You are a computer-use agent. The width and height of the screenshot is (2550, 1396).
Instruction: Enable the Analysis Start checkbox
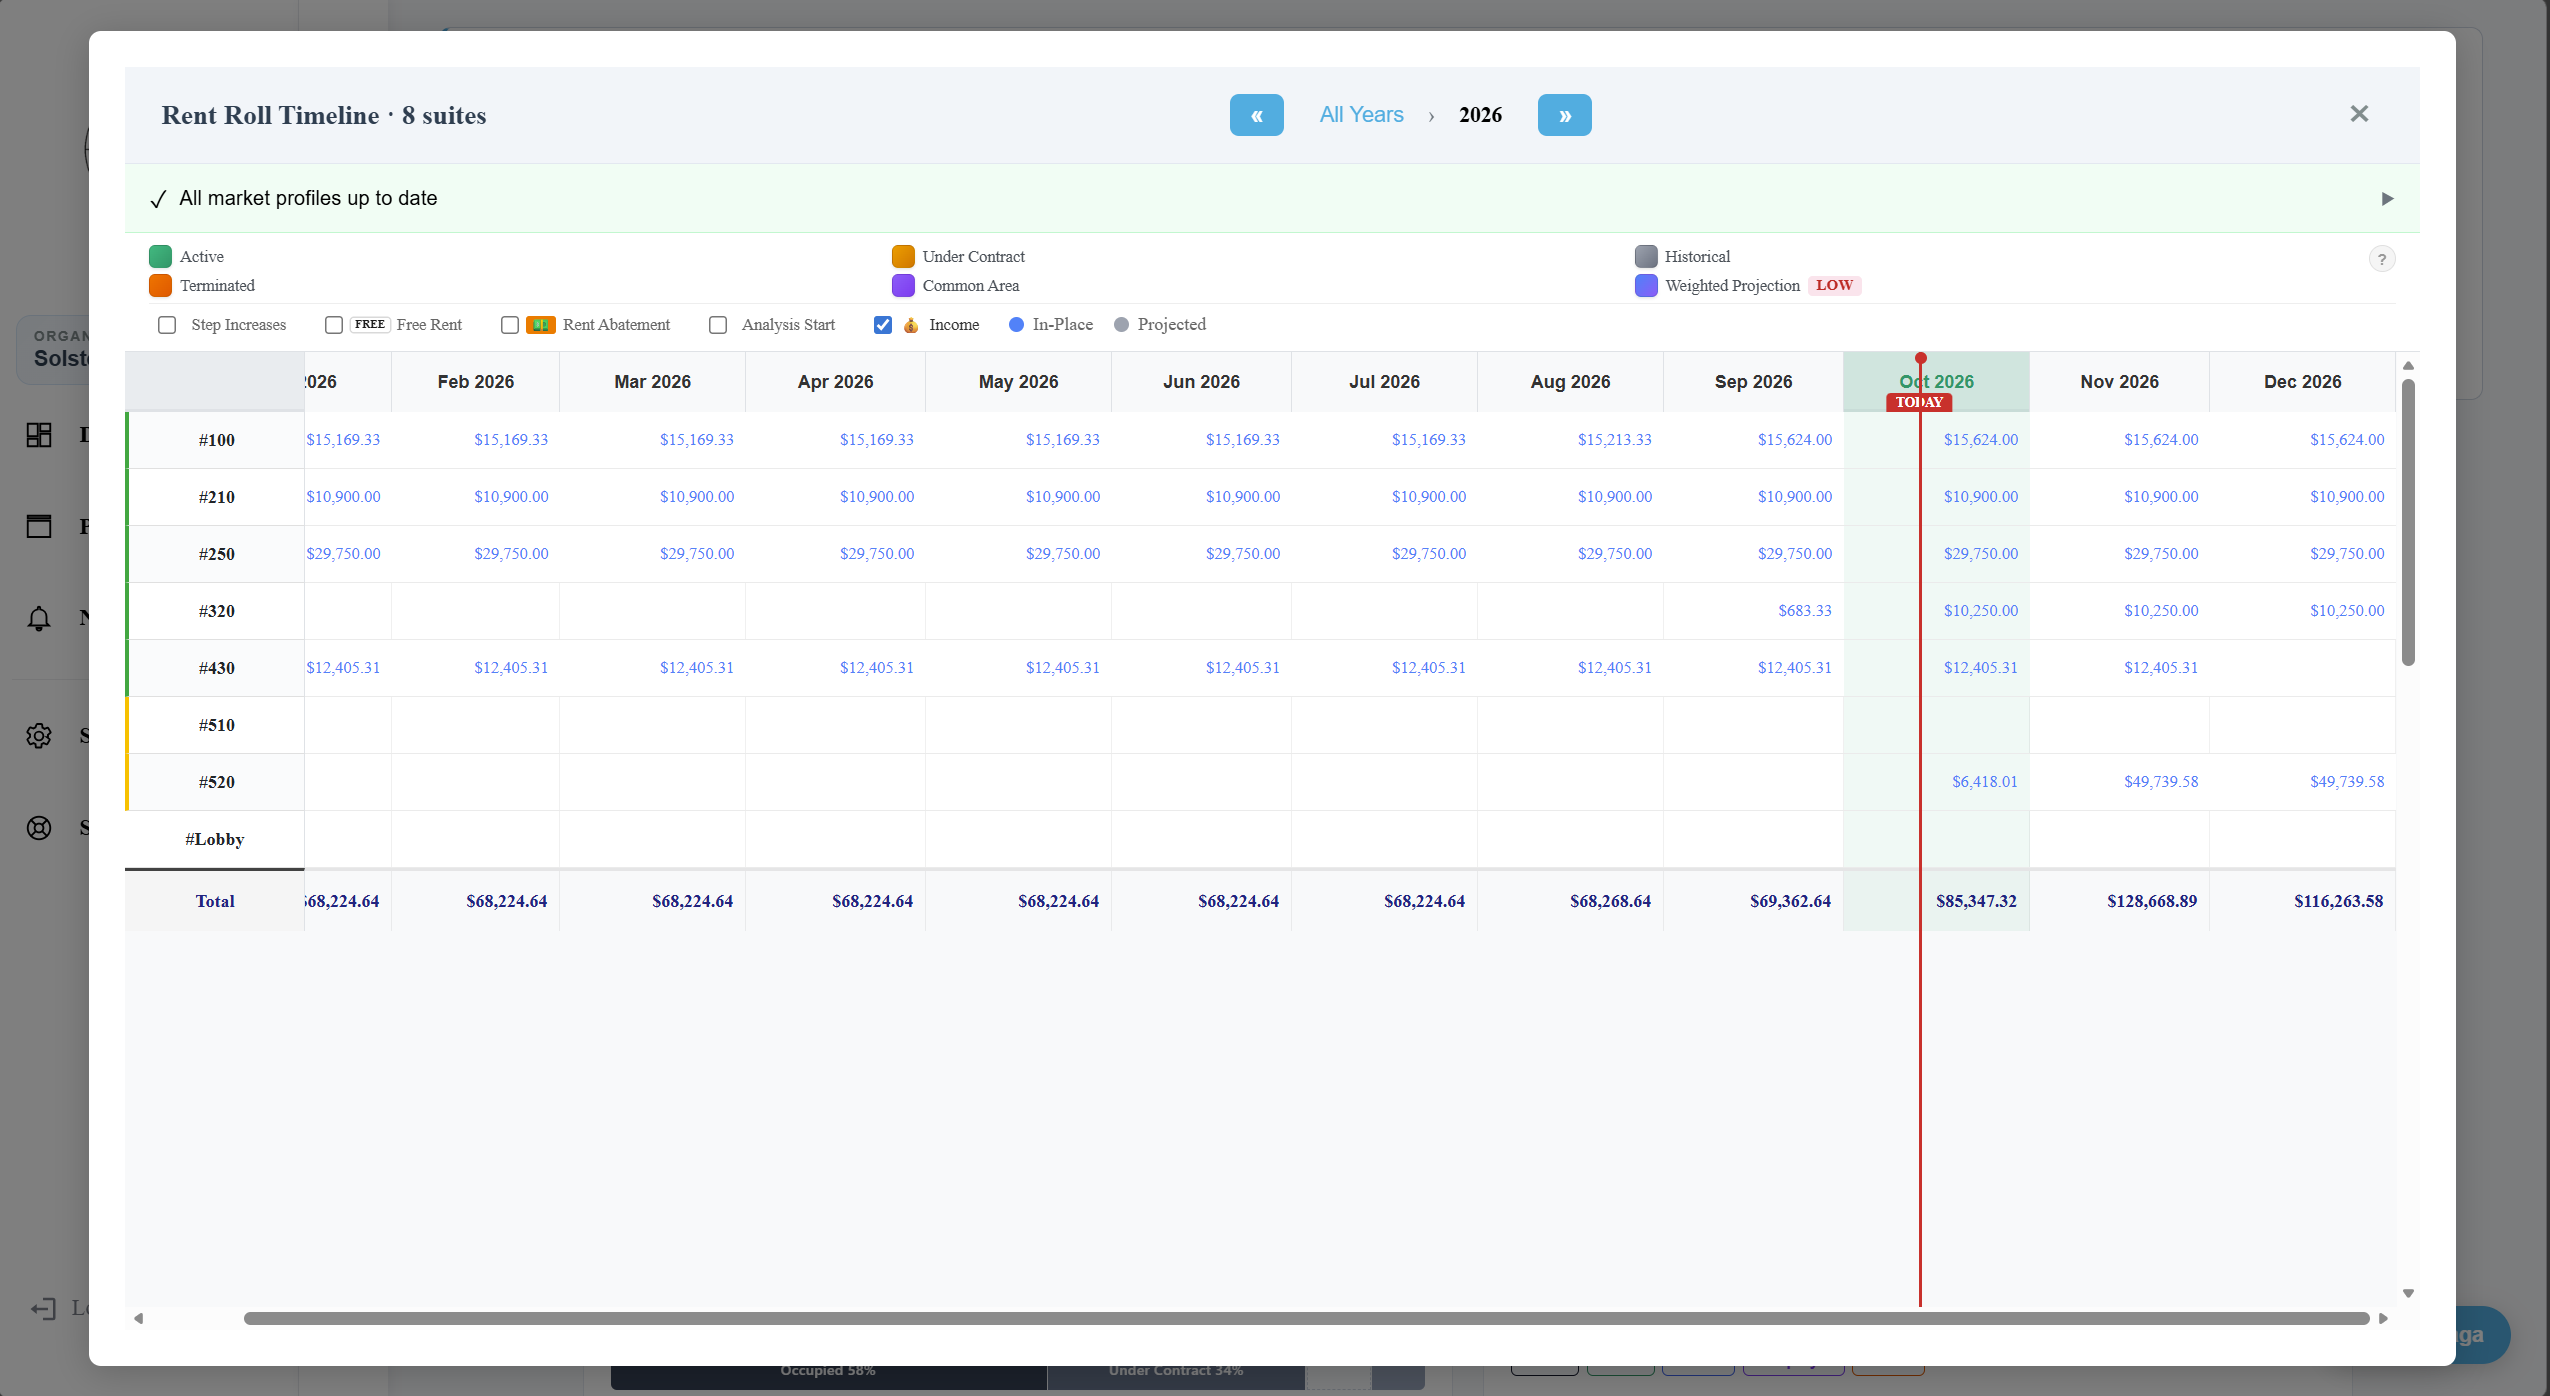[x=718, y=325]
